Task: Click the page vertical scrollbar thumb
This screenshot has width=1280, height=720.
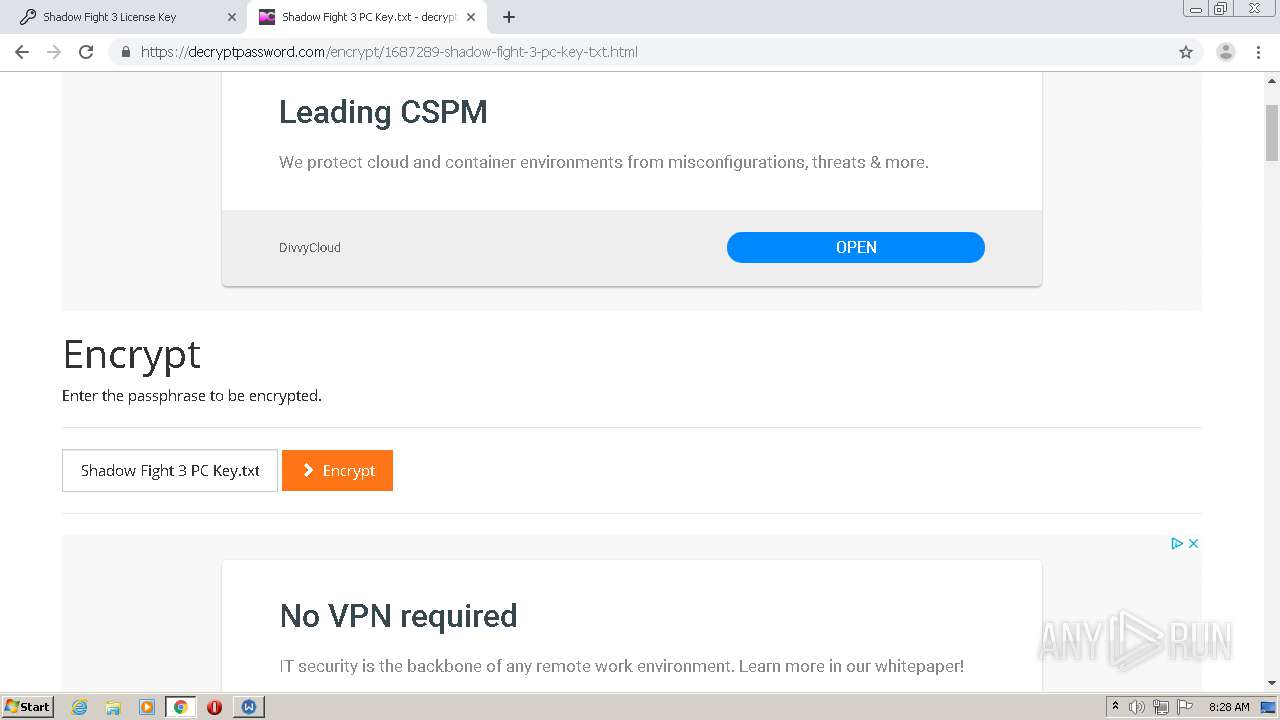Action: 1272,132
